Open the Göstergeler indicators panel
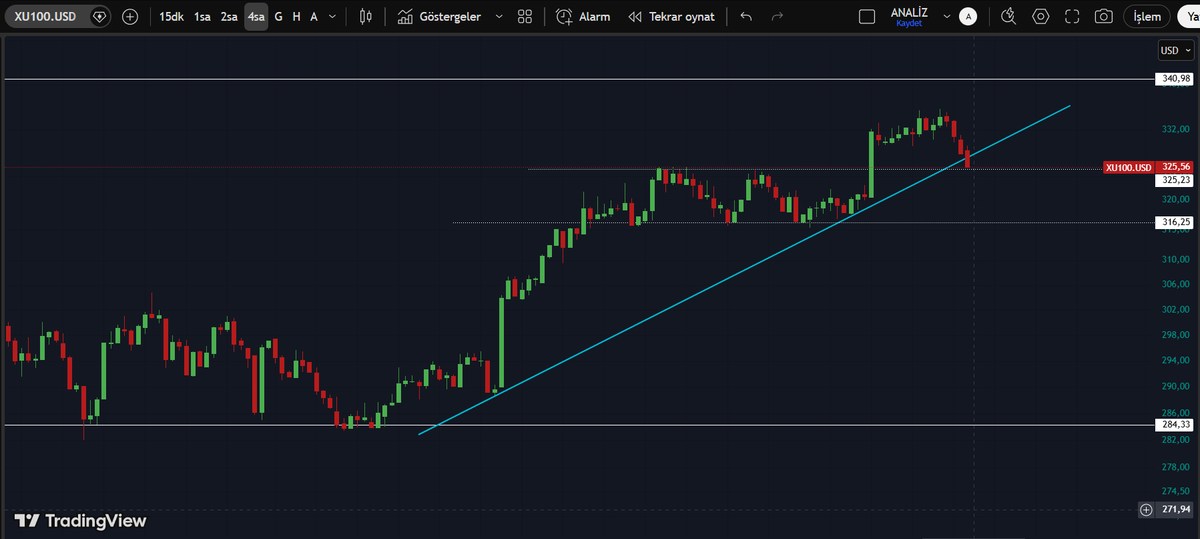Image resolution: width=1200 pixels, height=539 pixels. pos(439,17)
